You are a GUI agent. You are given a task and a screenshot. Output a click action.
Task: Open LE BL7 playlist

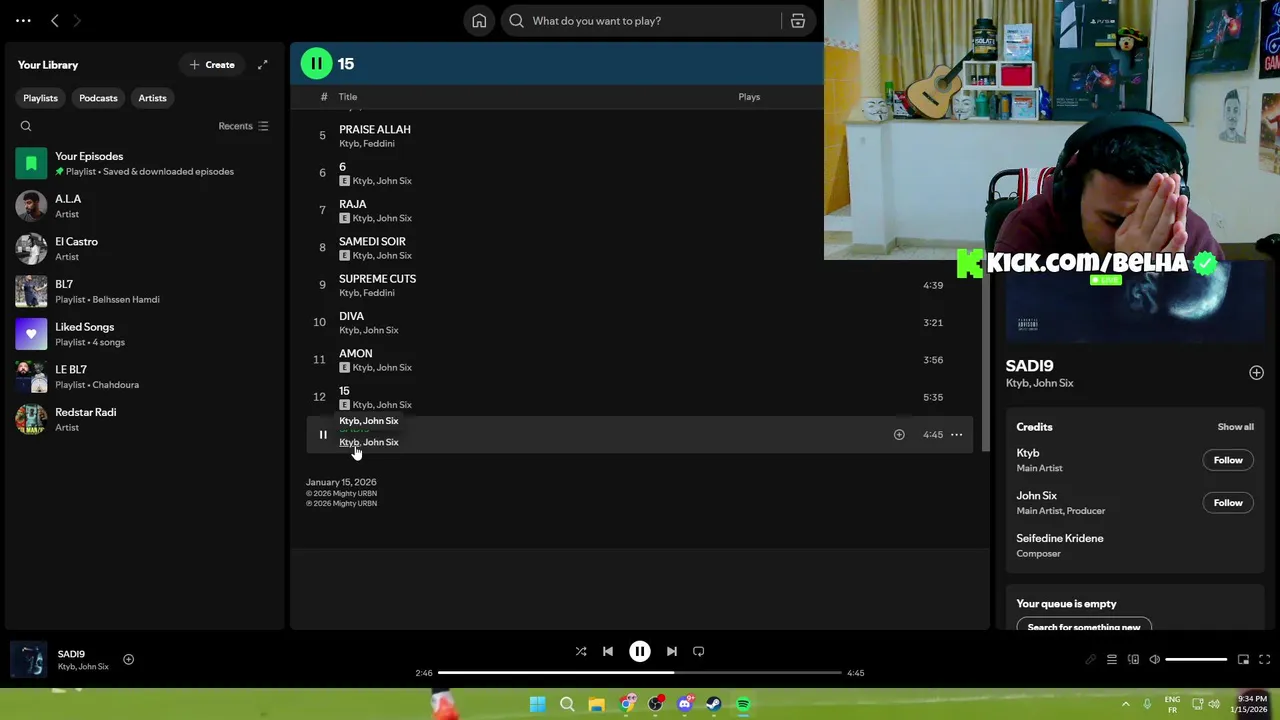pos(145,377)
